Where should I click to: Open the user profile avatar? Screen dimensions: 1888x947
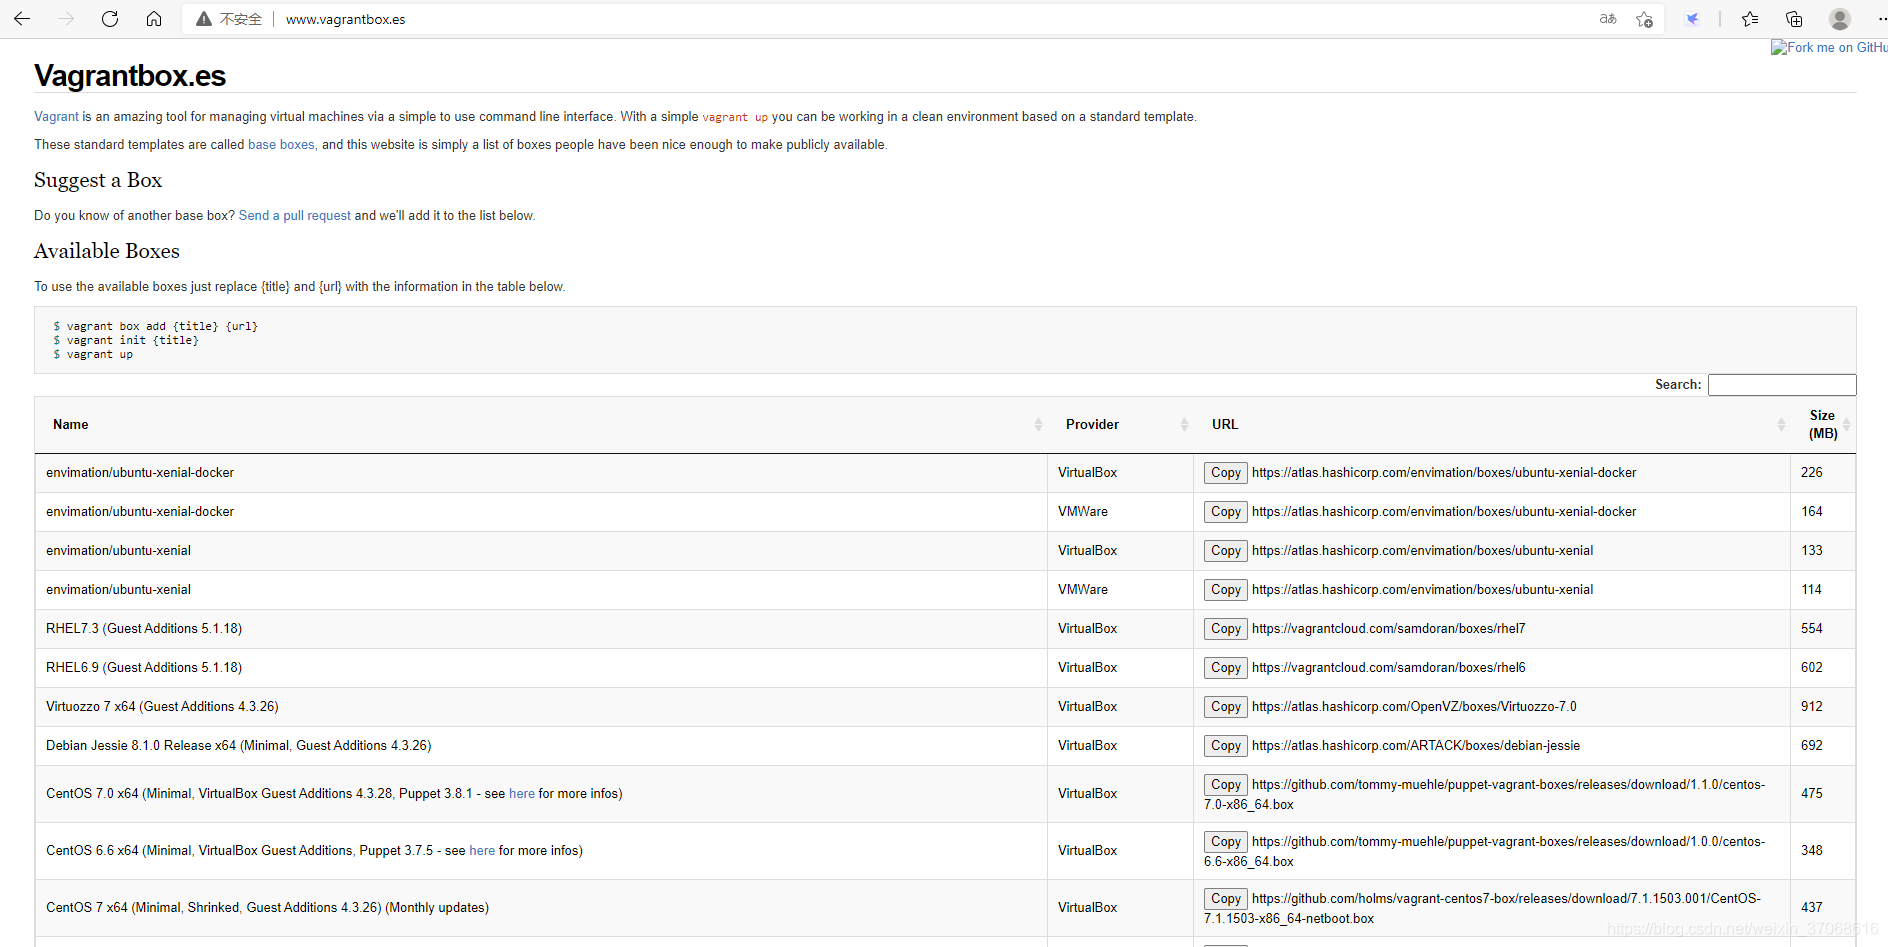[1840, 19]
